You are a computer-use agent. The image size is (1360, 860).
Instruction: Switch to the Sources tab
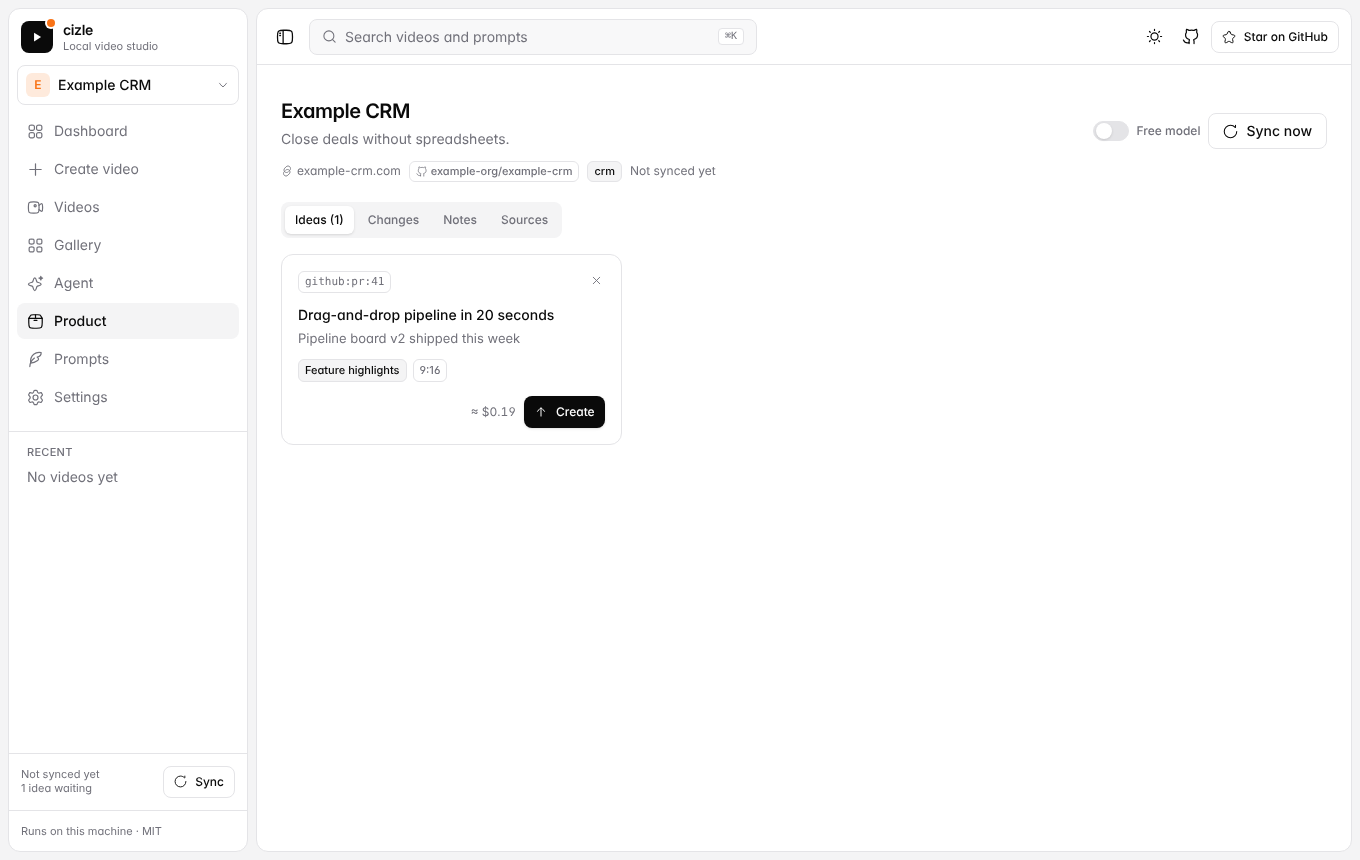524,220
